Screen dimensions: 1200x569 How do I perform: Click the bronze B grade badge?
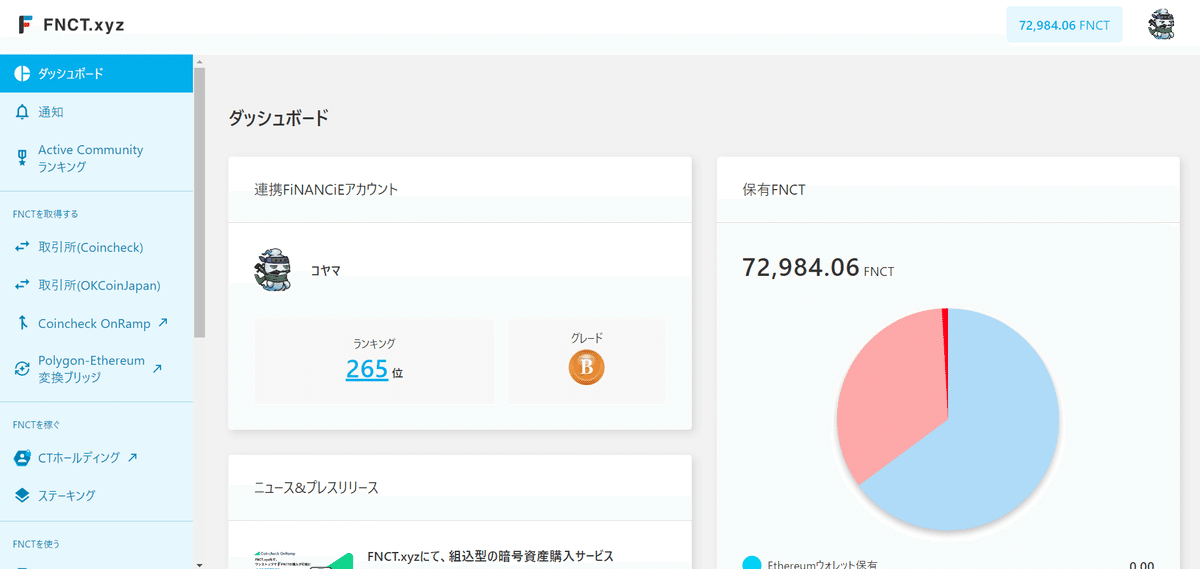pyautogui.click(x=587, y=368)
